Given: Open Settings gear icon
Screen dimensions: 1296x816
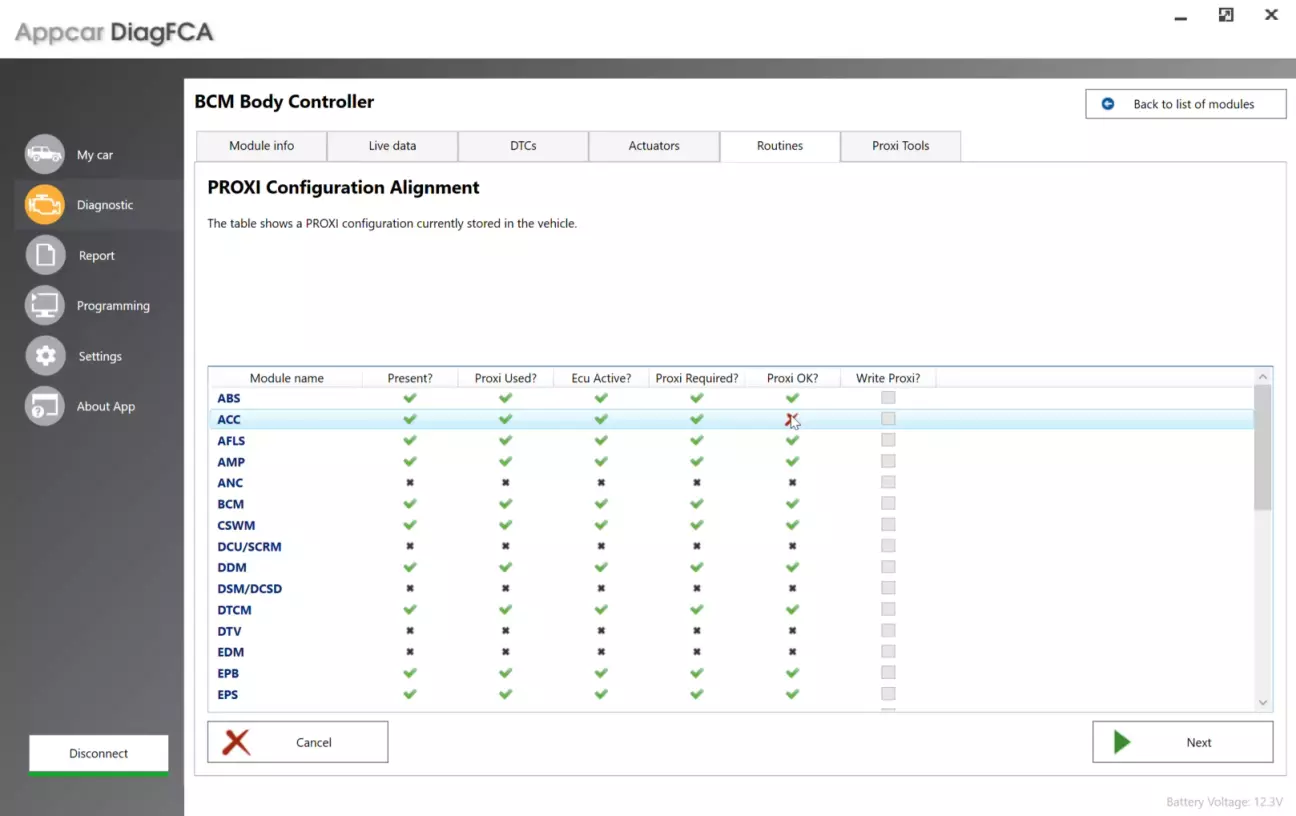Looking at the screenshot, I should (x=44, y=356).
